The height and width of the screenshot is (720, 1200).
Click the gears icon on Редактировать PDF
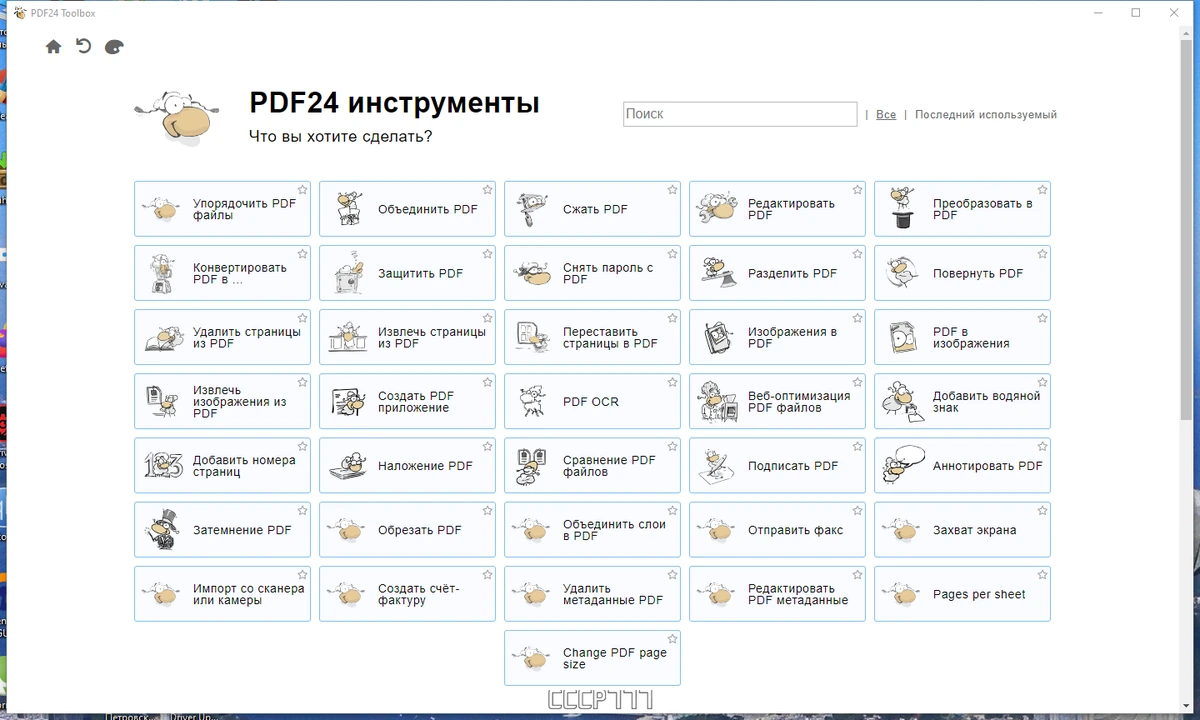pos(717,209)
